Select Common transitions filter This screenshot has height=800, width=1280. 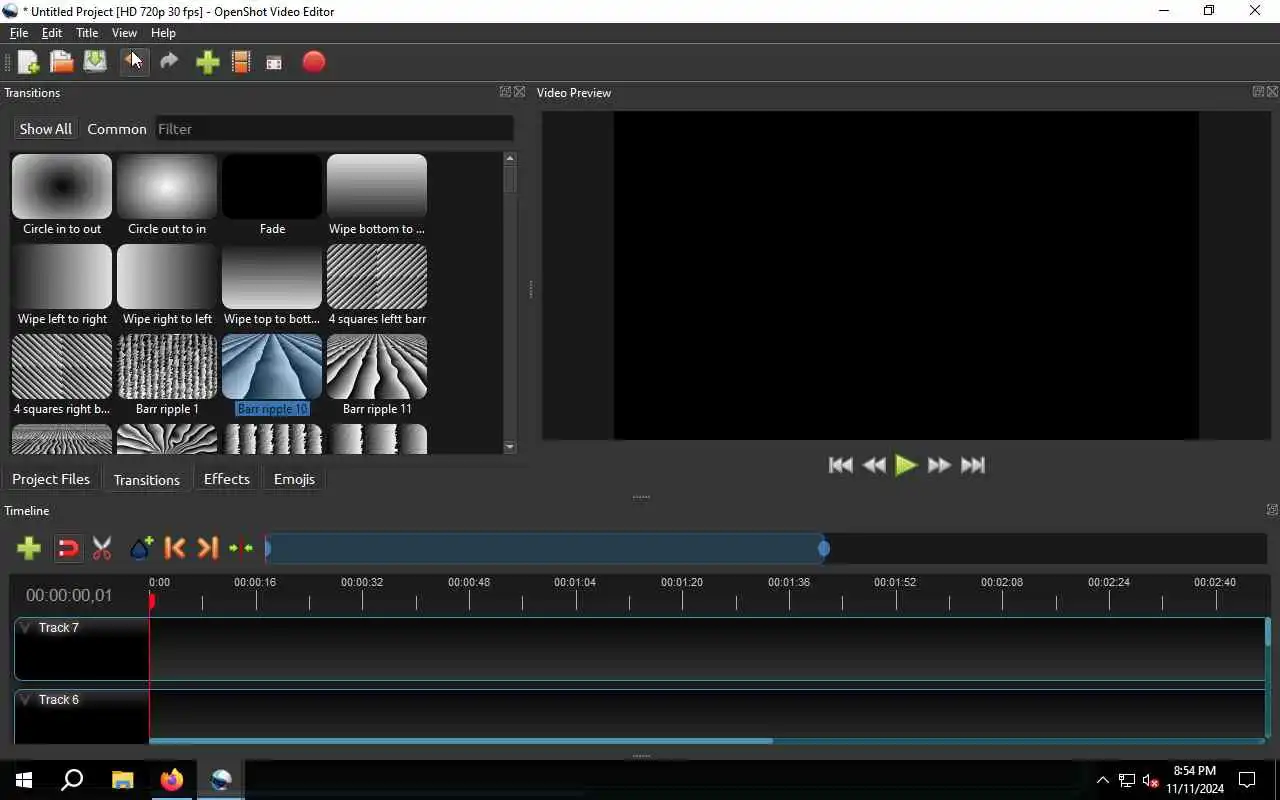click(x=117, y=129)
